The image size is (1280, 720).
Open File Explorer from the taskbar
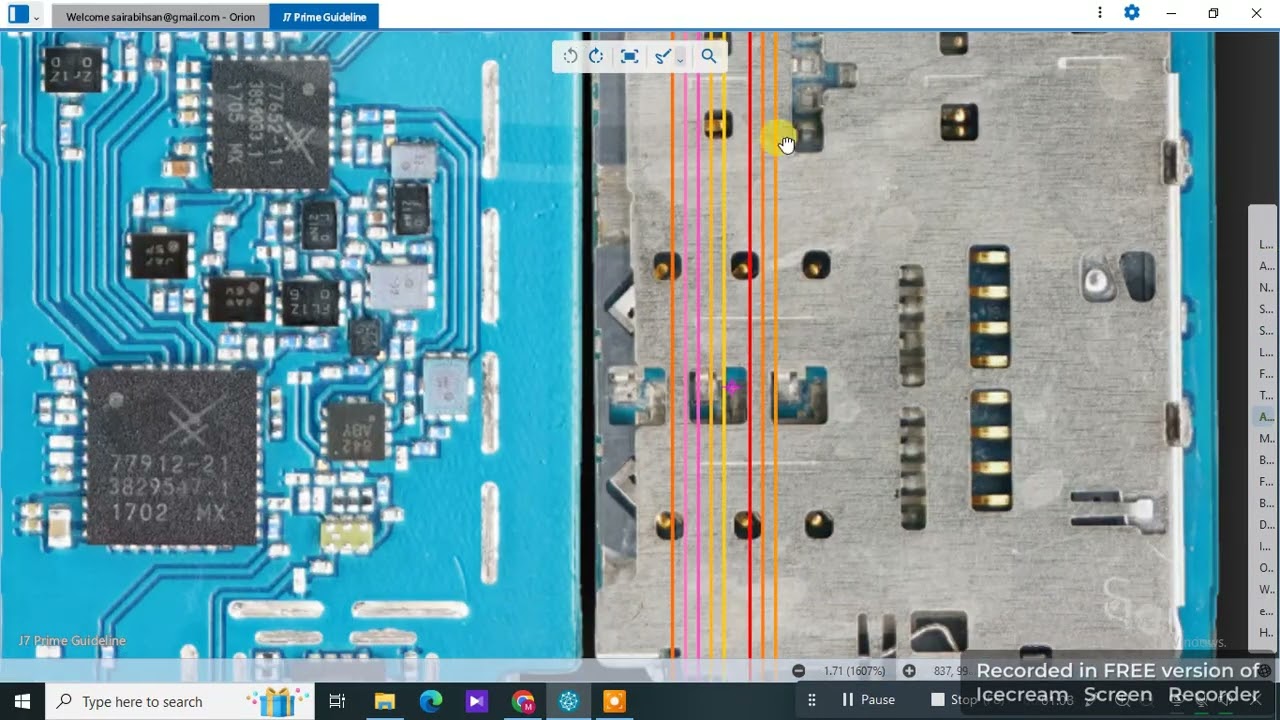click(x=384, y=701)
